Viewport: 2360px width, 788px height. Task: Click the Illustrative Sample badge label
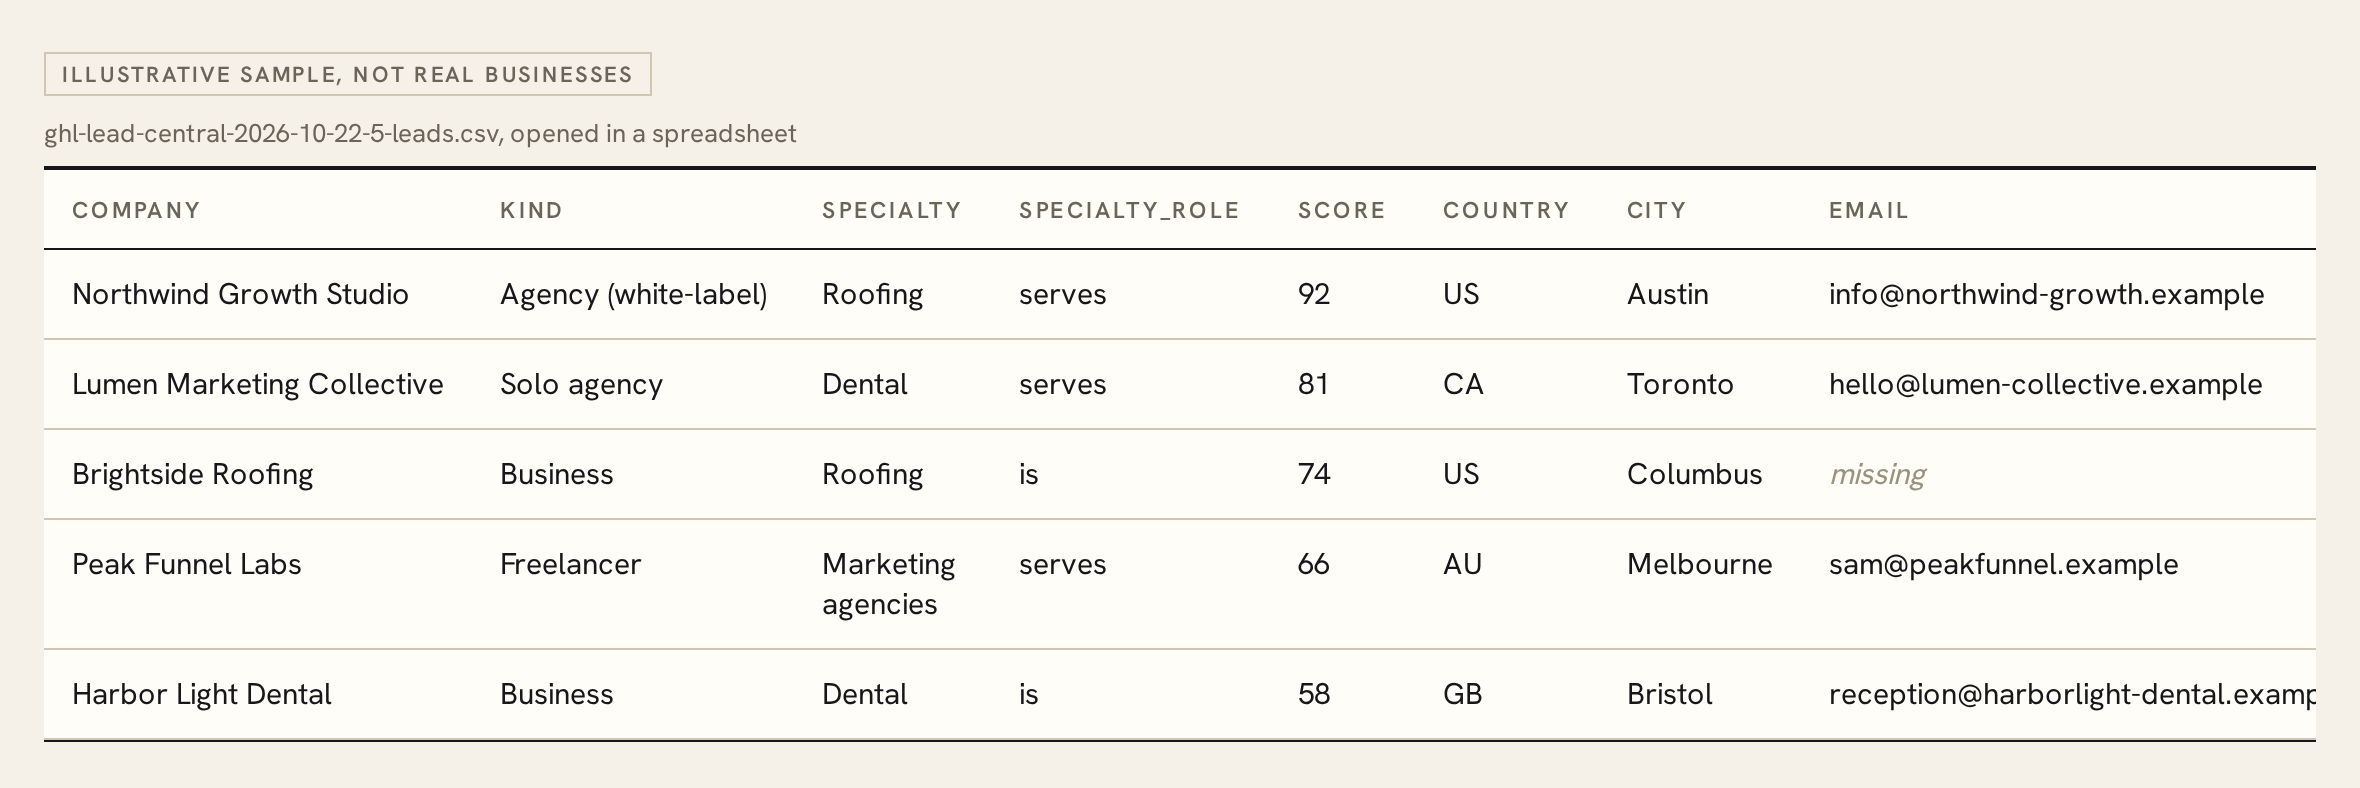coord(347,74)
